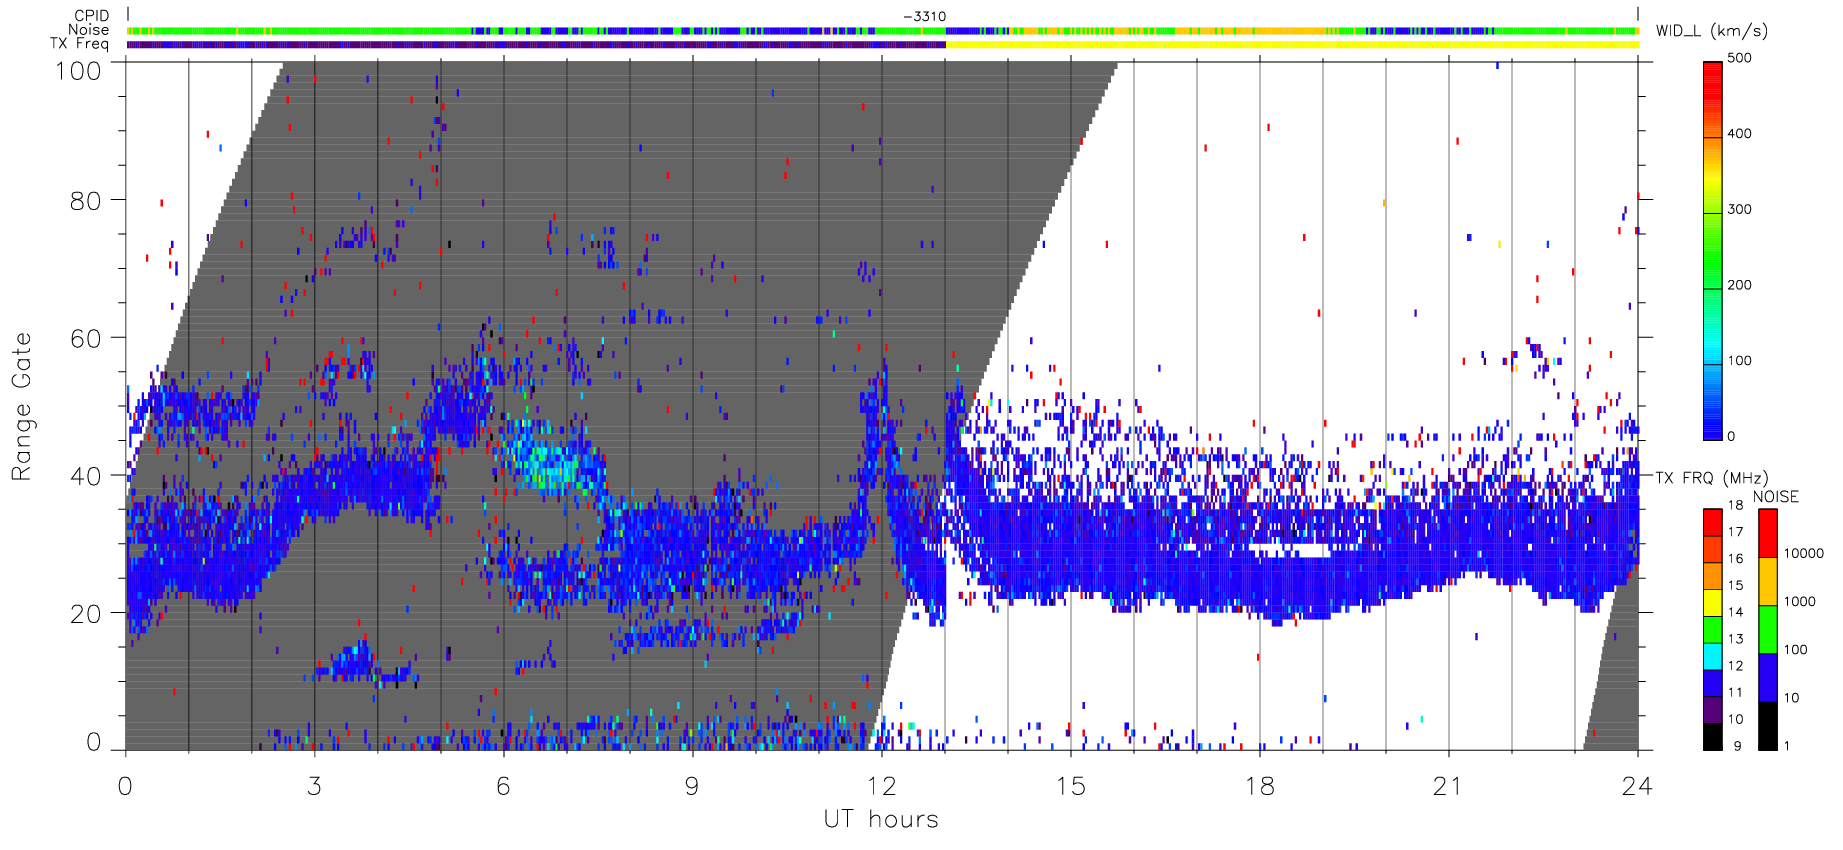Click the y-axis tick label '100'
The width and height of the screenshot is (1843, 850).
tap(78, 71)
